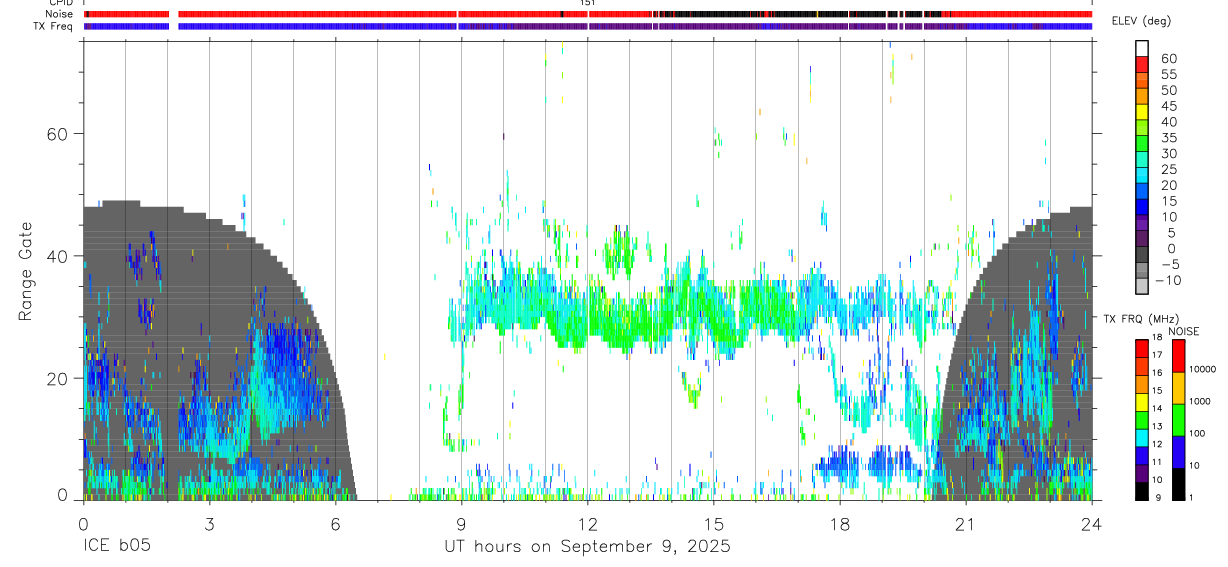Pick the black bottom segment of TX FRQ colorbar
The image size is (1228, 567).
click(1141, 491)
